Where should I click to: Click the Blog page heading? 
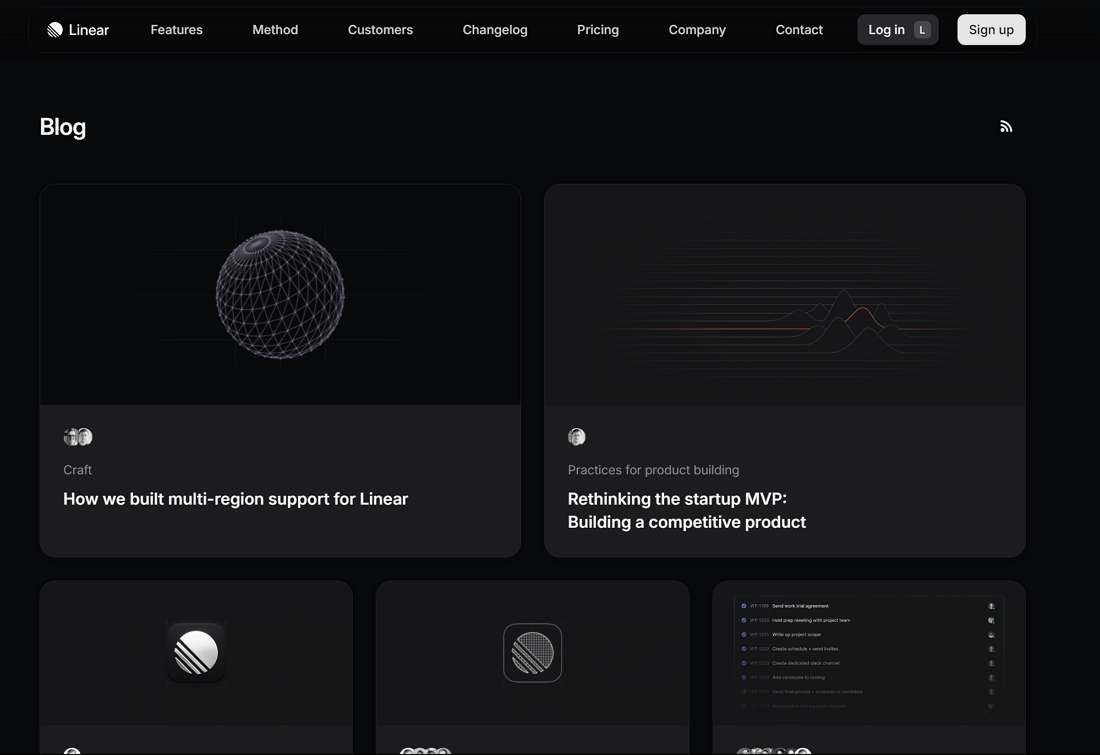click(x=63, y=127)
